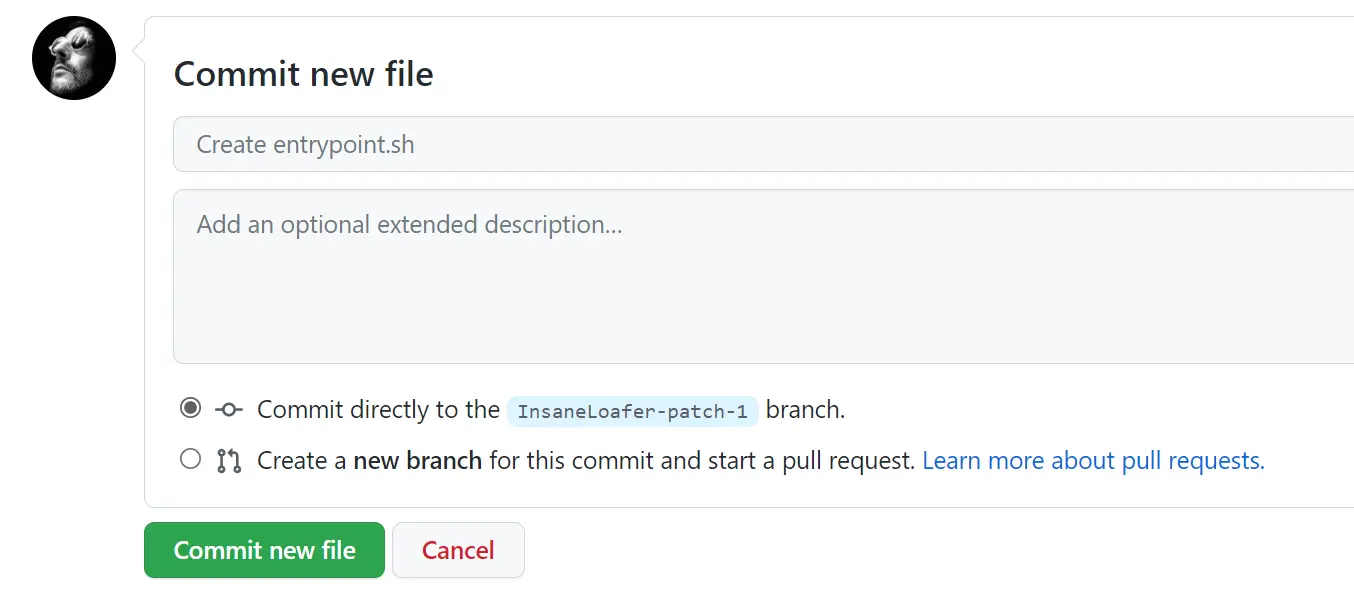Select the "Create a new branch" radio button
Image resolution: width=1354 pixels, height=600 pixels.
coord(190,459)
